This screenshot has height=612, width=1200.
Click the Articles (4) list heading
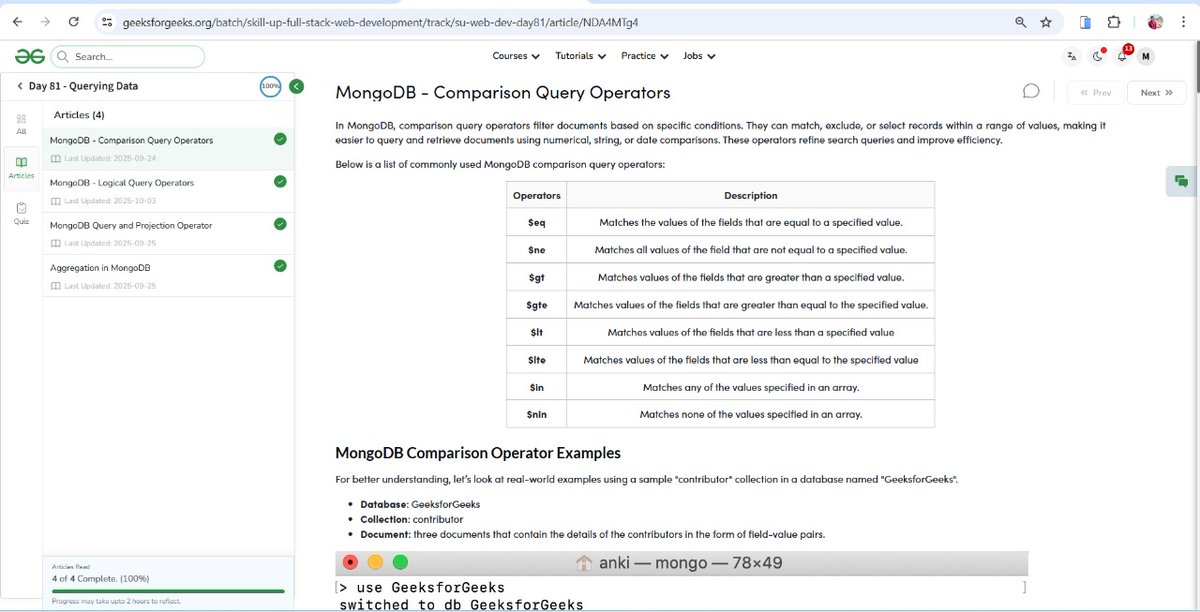click(79, 115)
